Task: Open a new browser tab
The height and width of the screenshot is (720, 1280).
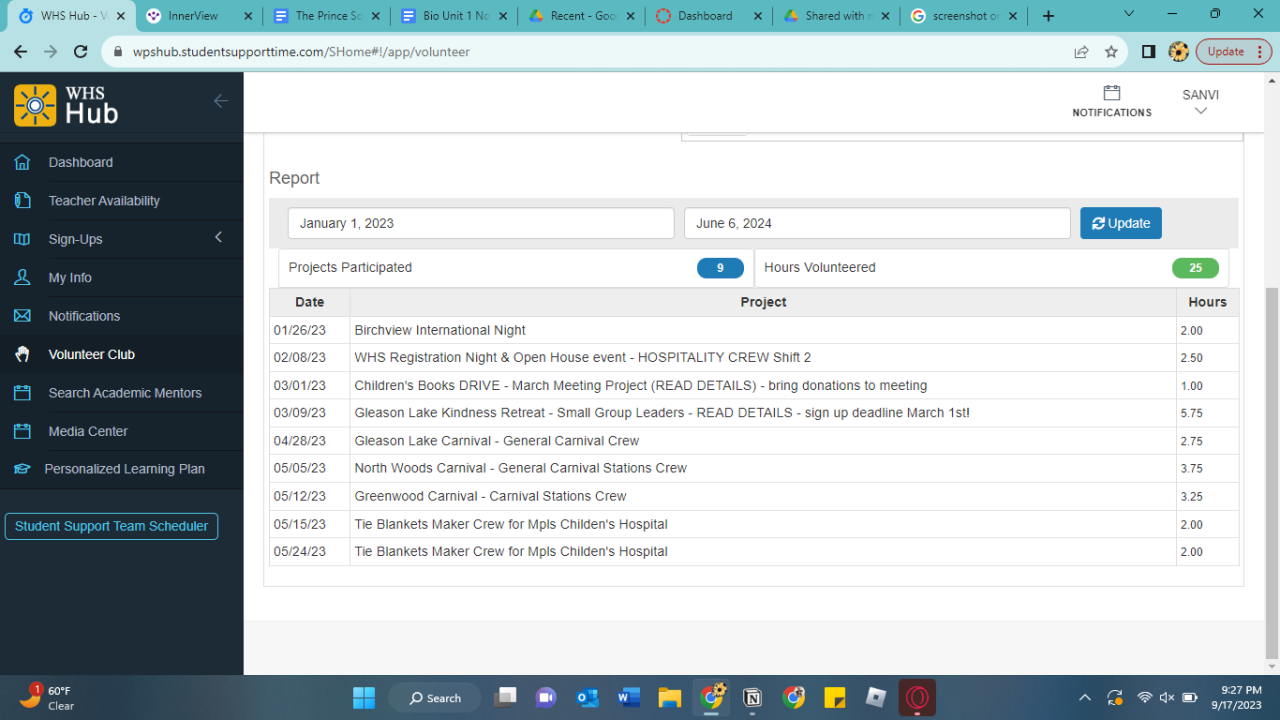Action: pyautogui.click(x=1048, y=16)
